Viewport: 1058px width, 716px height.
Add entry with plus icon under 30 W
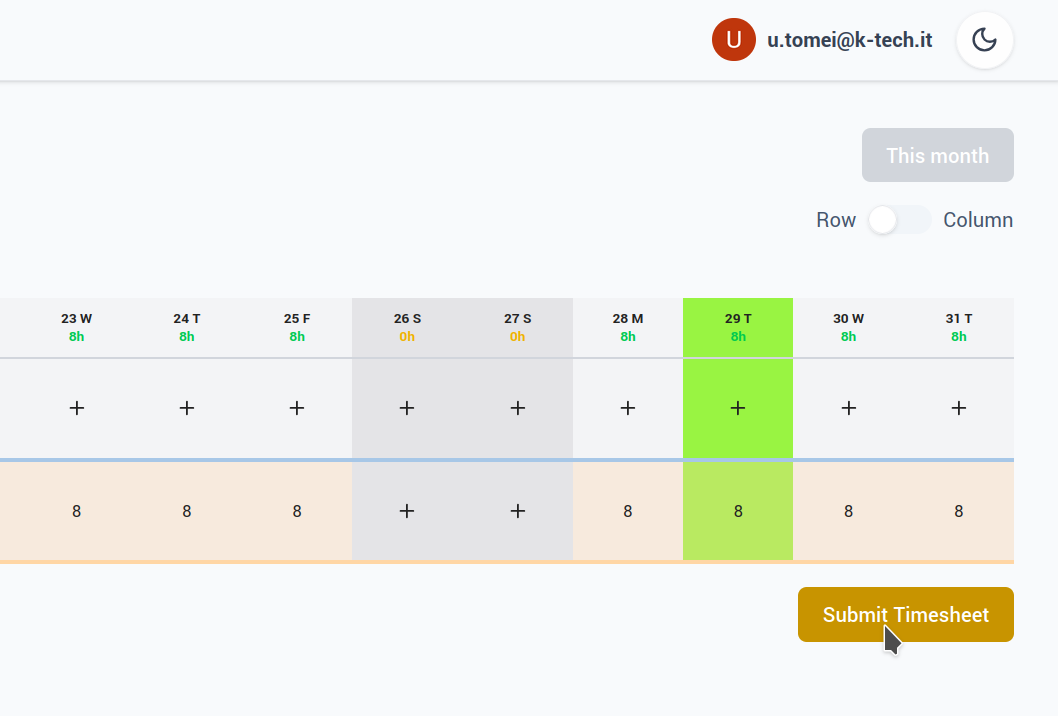point(848,408)
